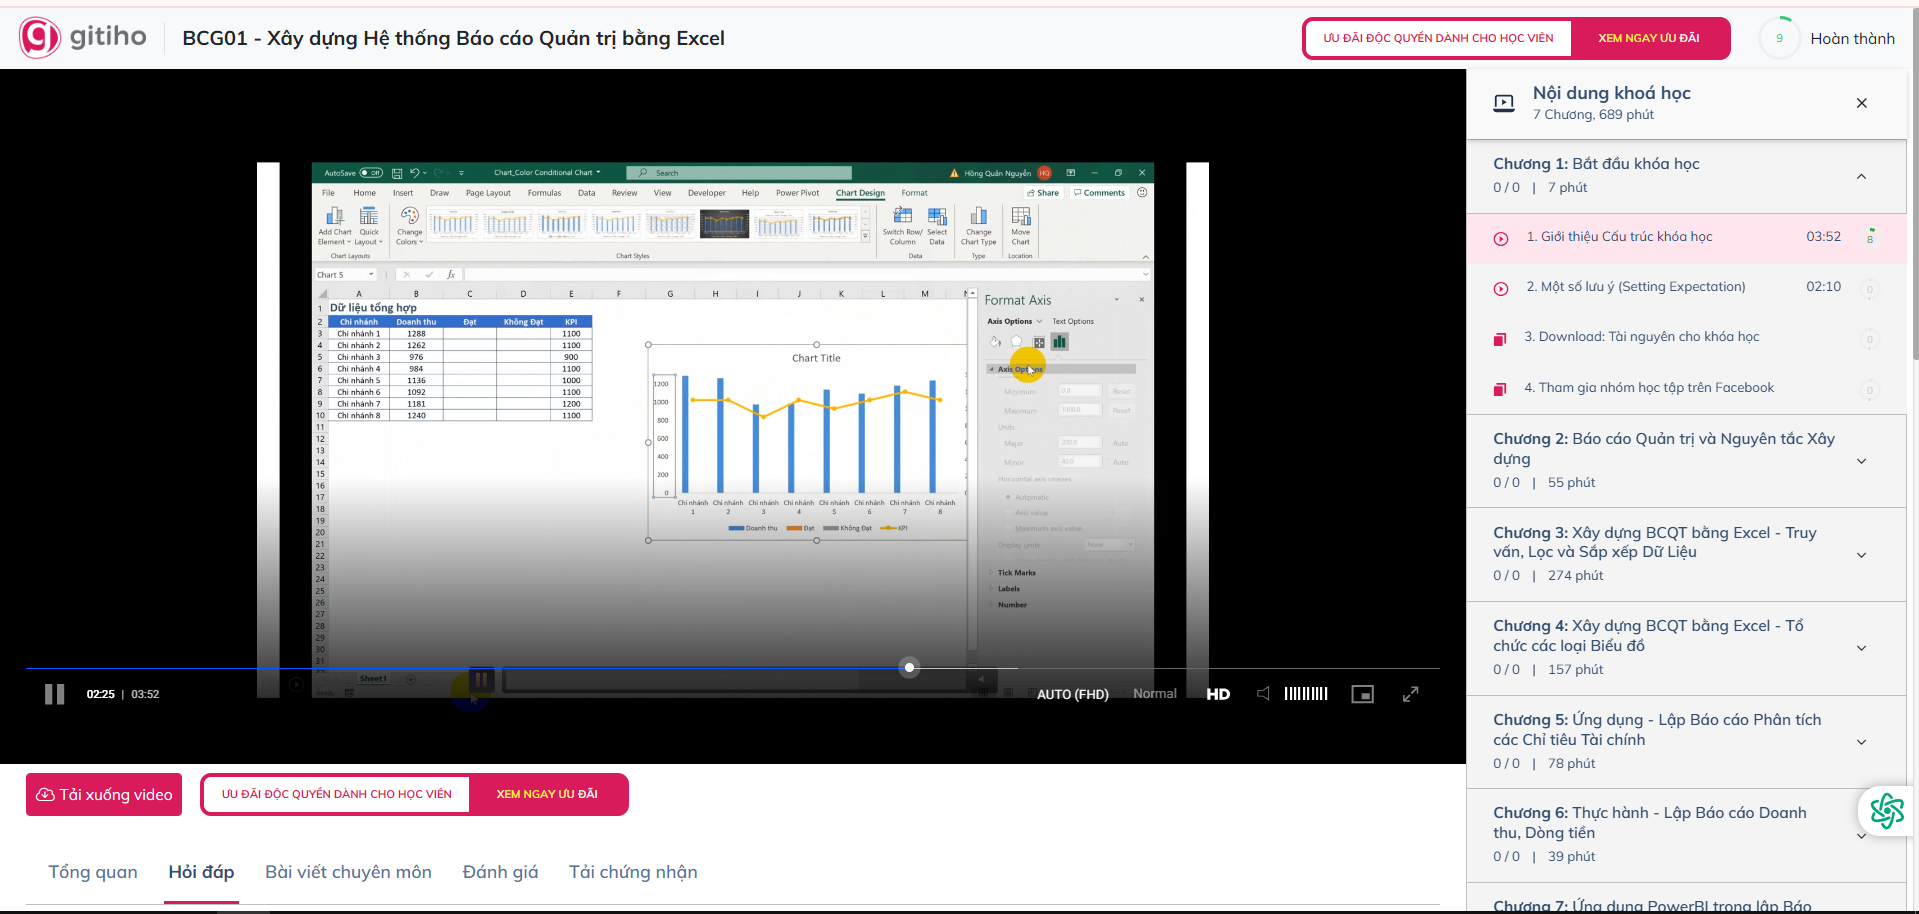Click XEM NGAY ƯU ĐÃI below video

pyautogui.click(x=547, y=794)
